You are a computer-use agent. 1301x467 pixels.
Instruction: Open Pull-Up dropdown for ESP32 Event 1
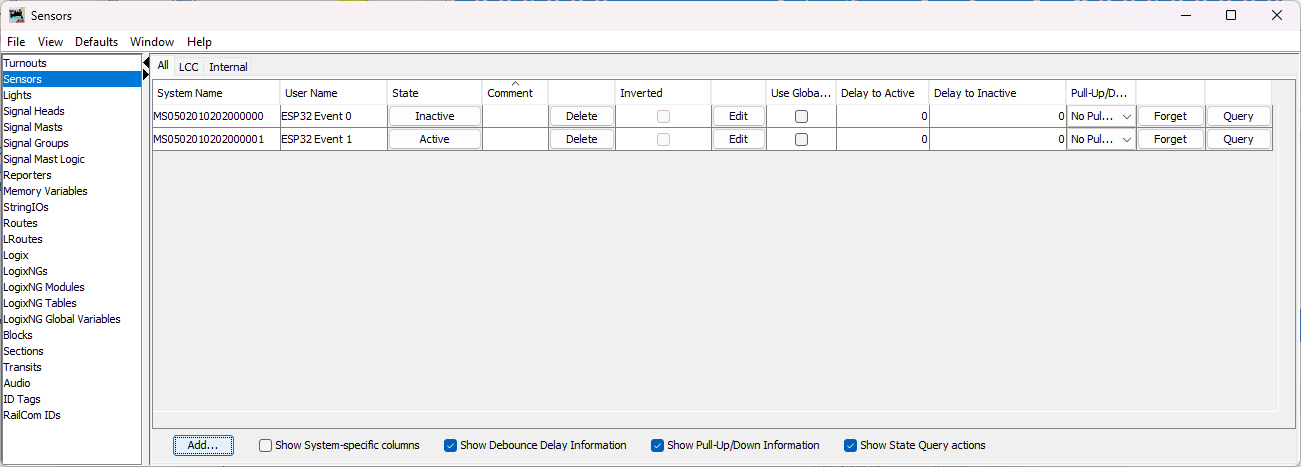point(1100,140)
